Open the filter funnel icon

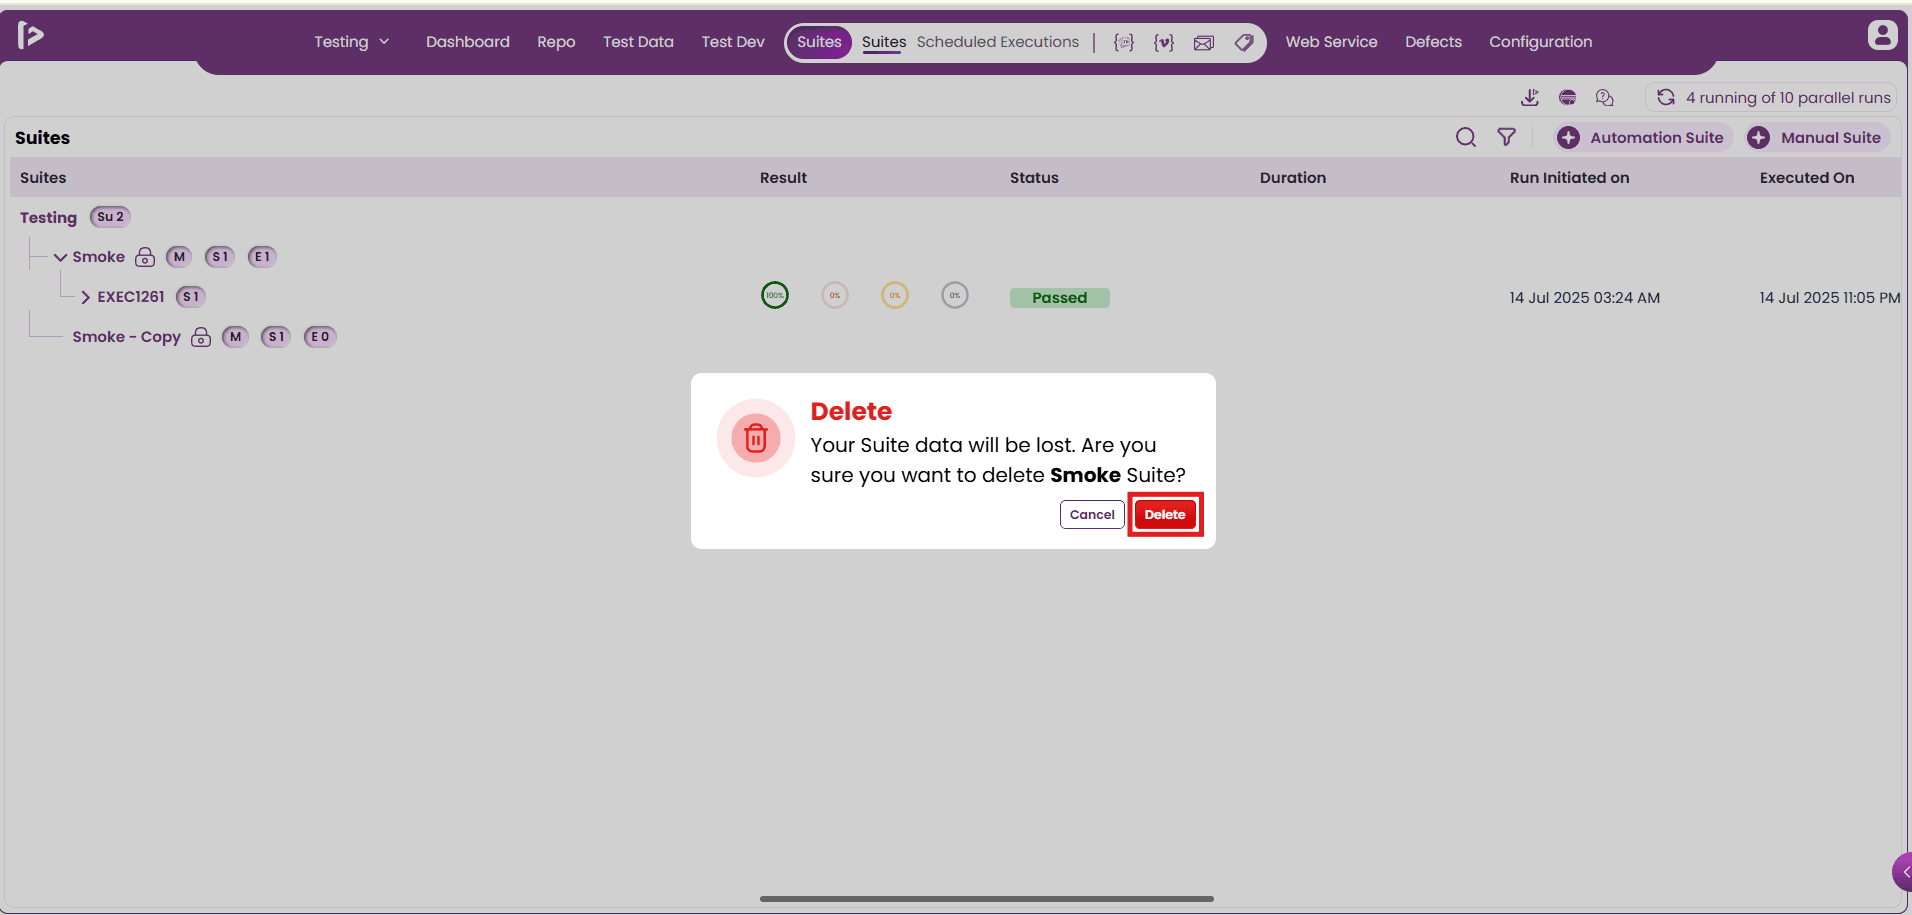click(x=1506, y=137)
